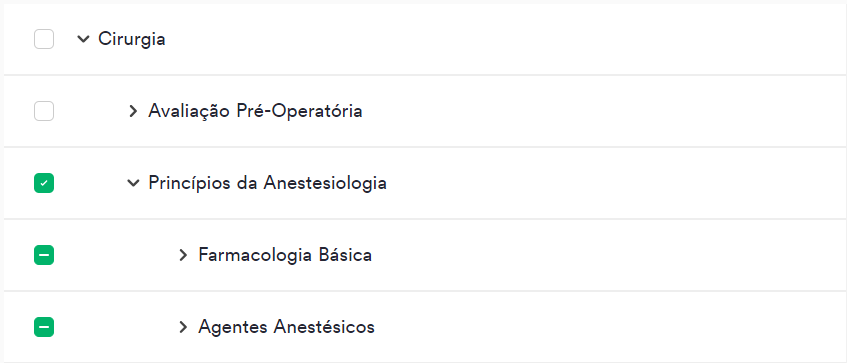Click the Princípios da Anestesiologia label
The height and width of the screenshot is (363, 847).
tap(267, 183)
